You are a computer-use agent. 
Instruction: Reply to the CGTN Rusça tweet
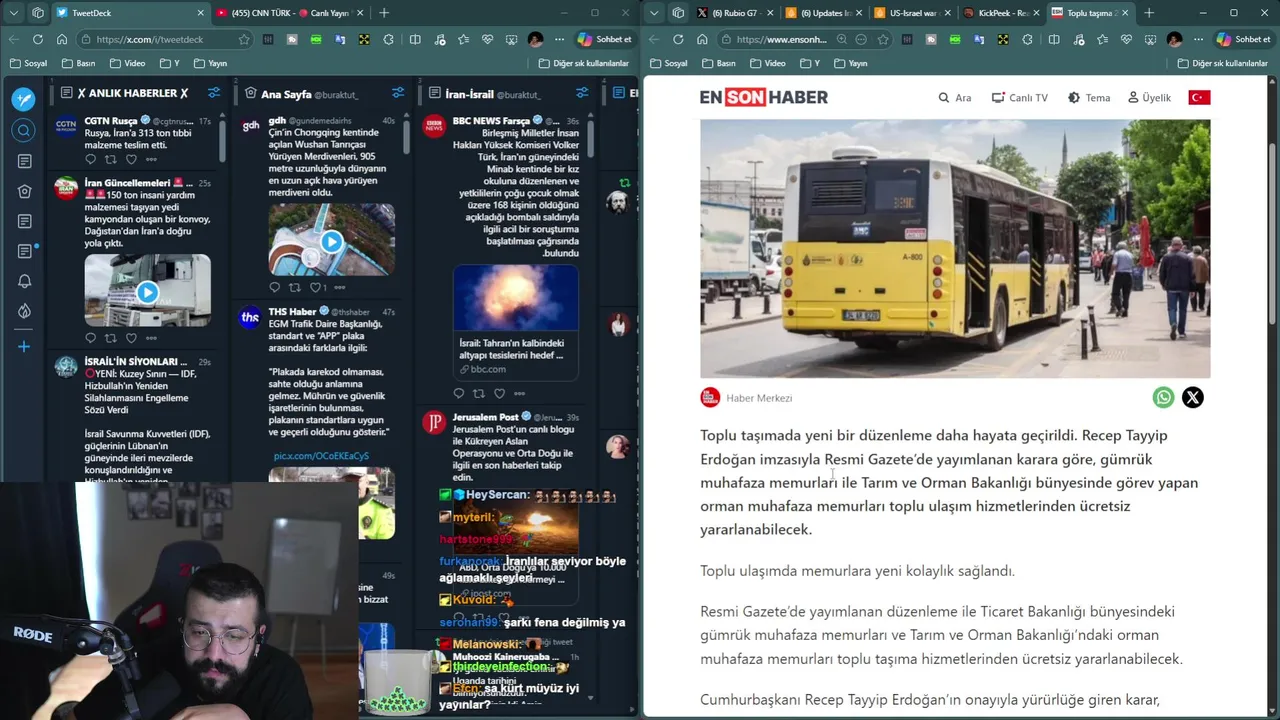(91, 159)
